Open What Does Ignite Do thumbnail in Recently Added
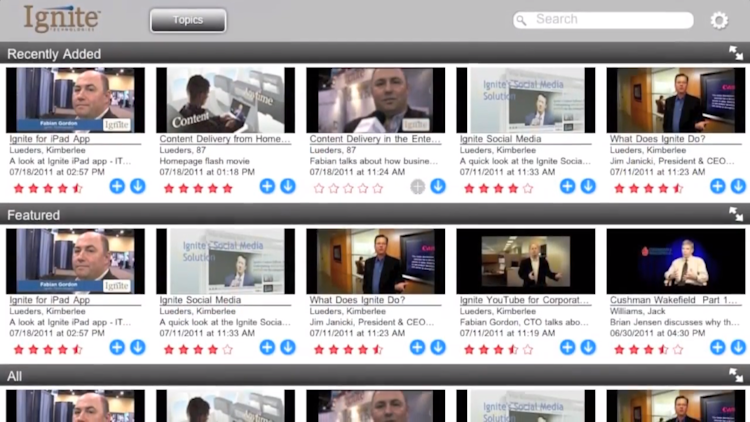Viewport: 750px width, 422px height. coord(676,100)
